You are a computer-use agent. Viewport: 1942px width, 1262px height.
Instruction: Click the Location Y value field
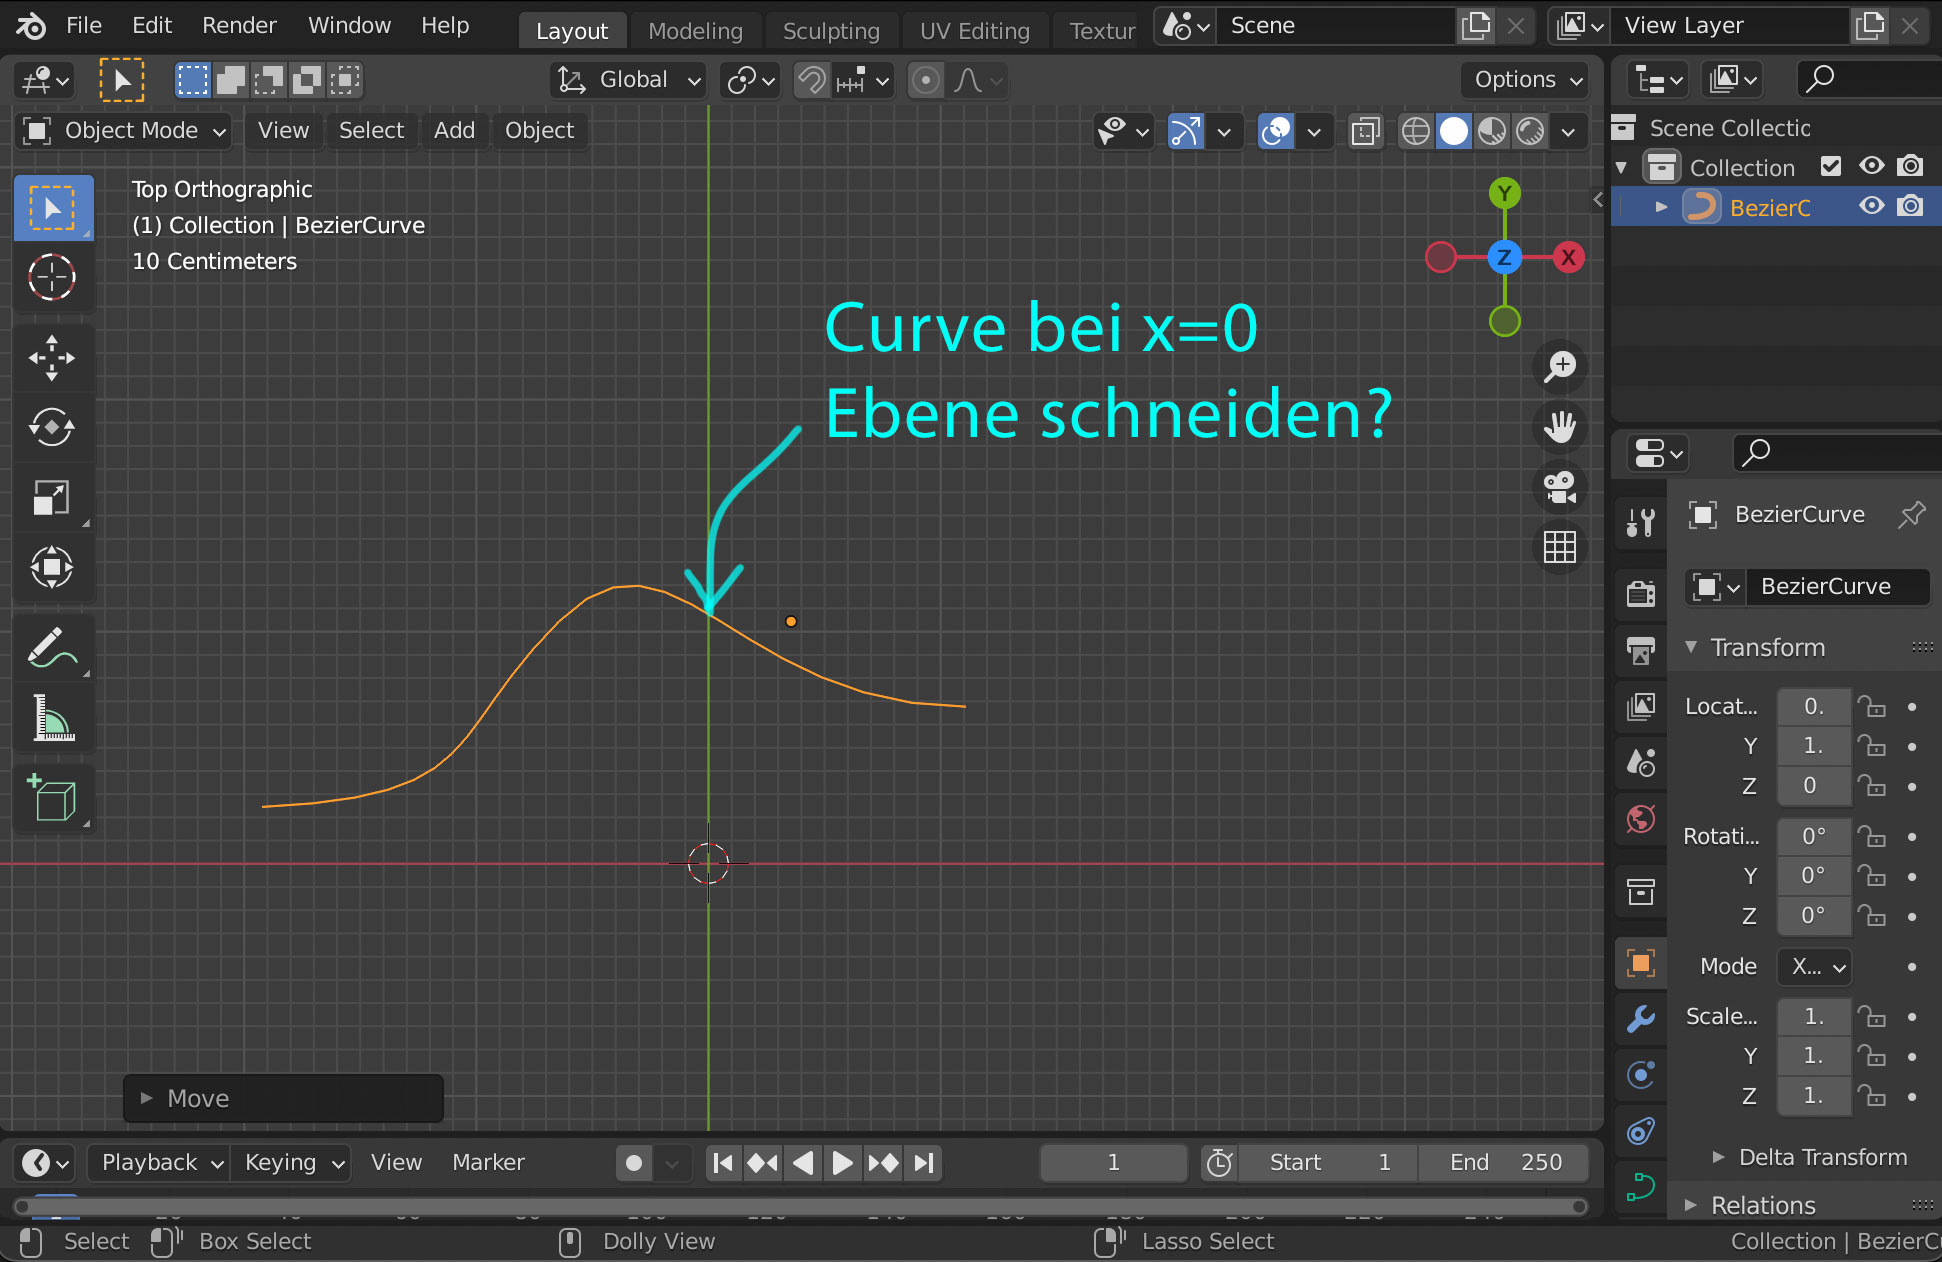(1812, 746)
